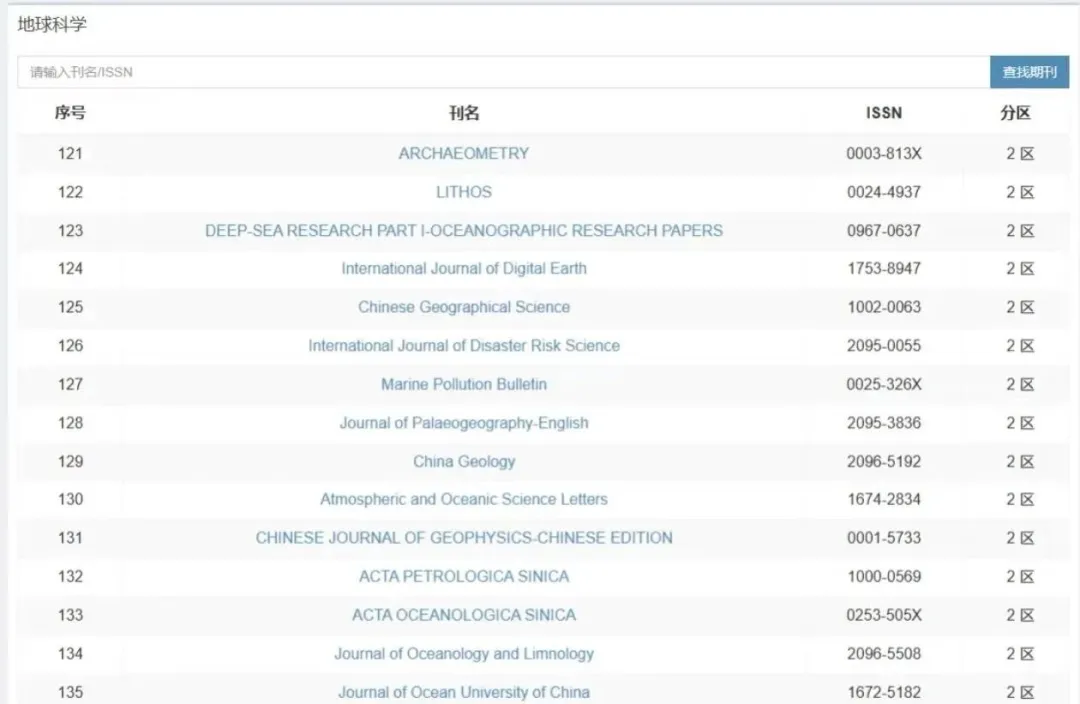Click serial number 133
Image resolution: width=1080 pixels, height=704 pixels.
coord(70,615)
